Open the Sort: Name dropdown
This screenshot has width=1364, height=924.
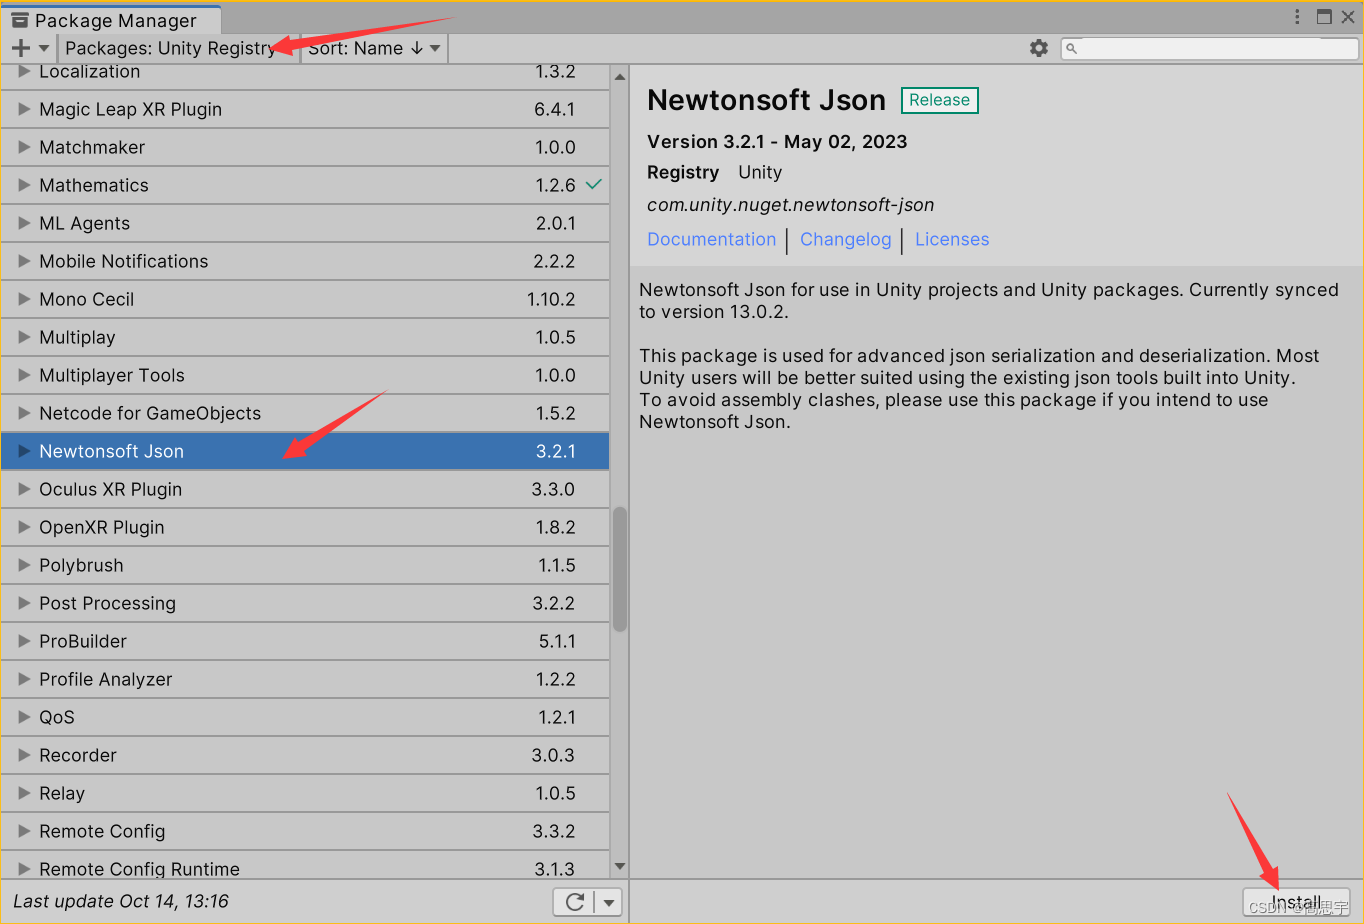click(374, 48)
